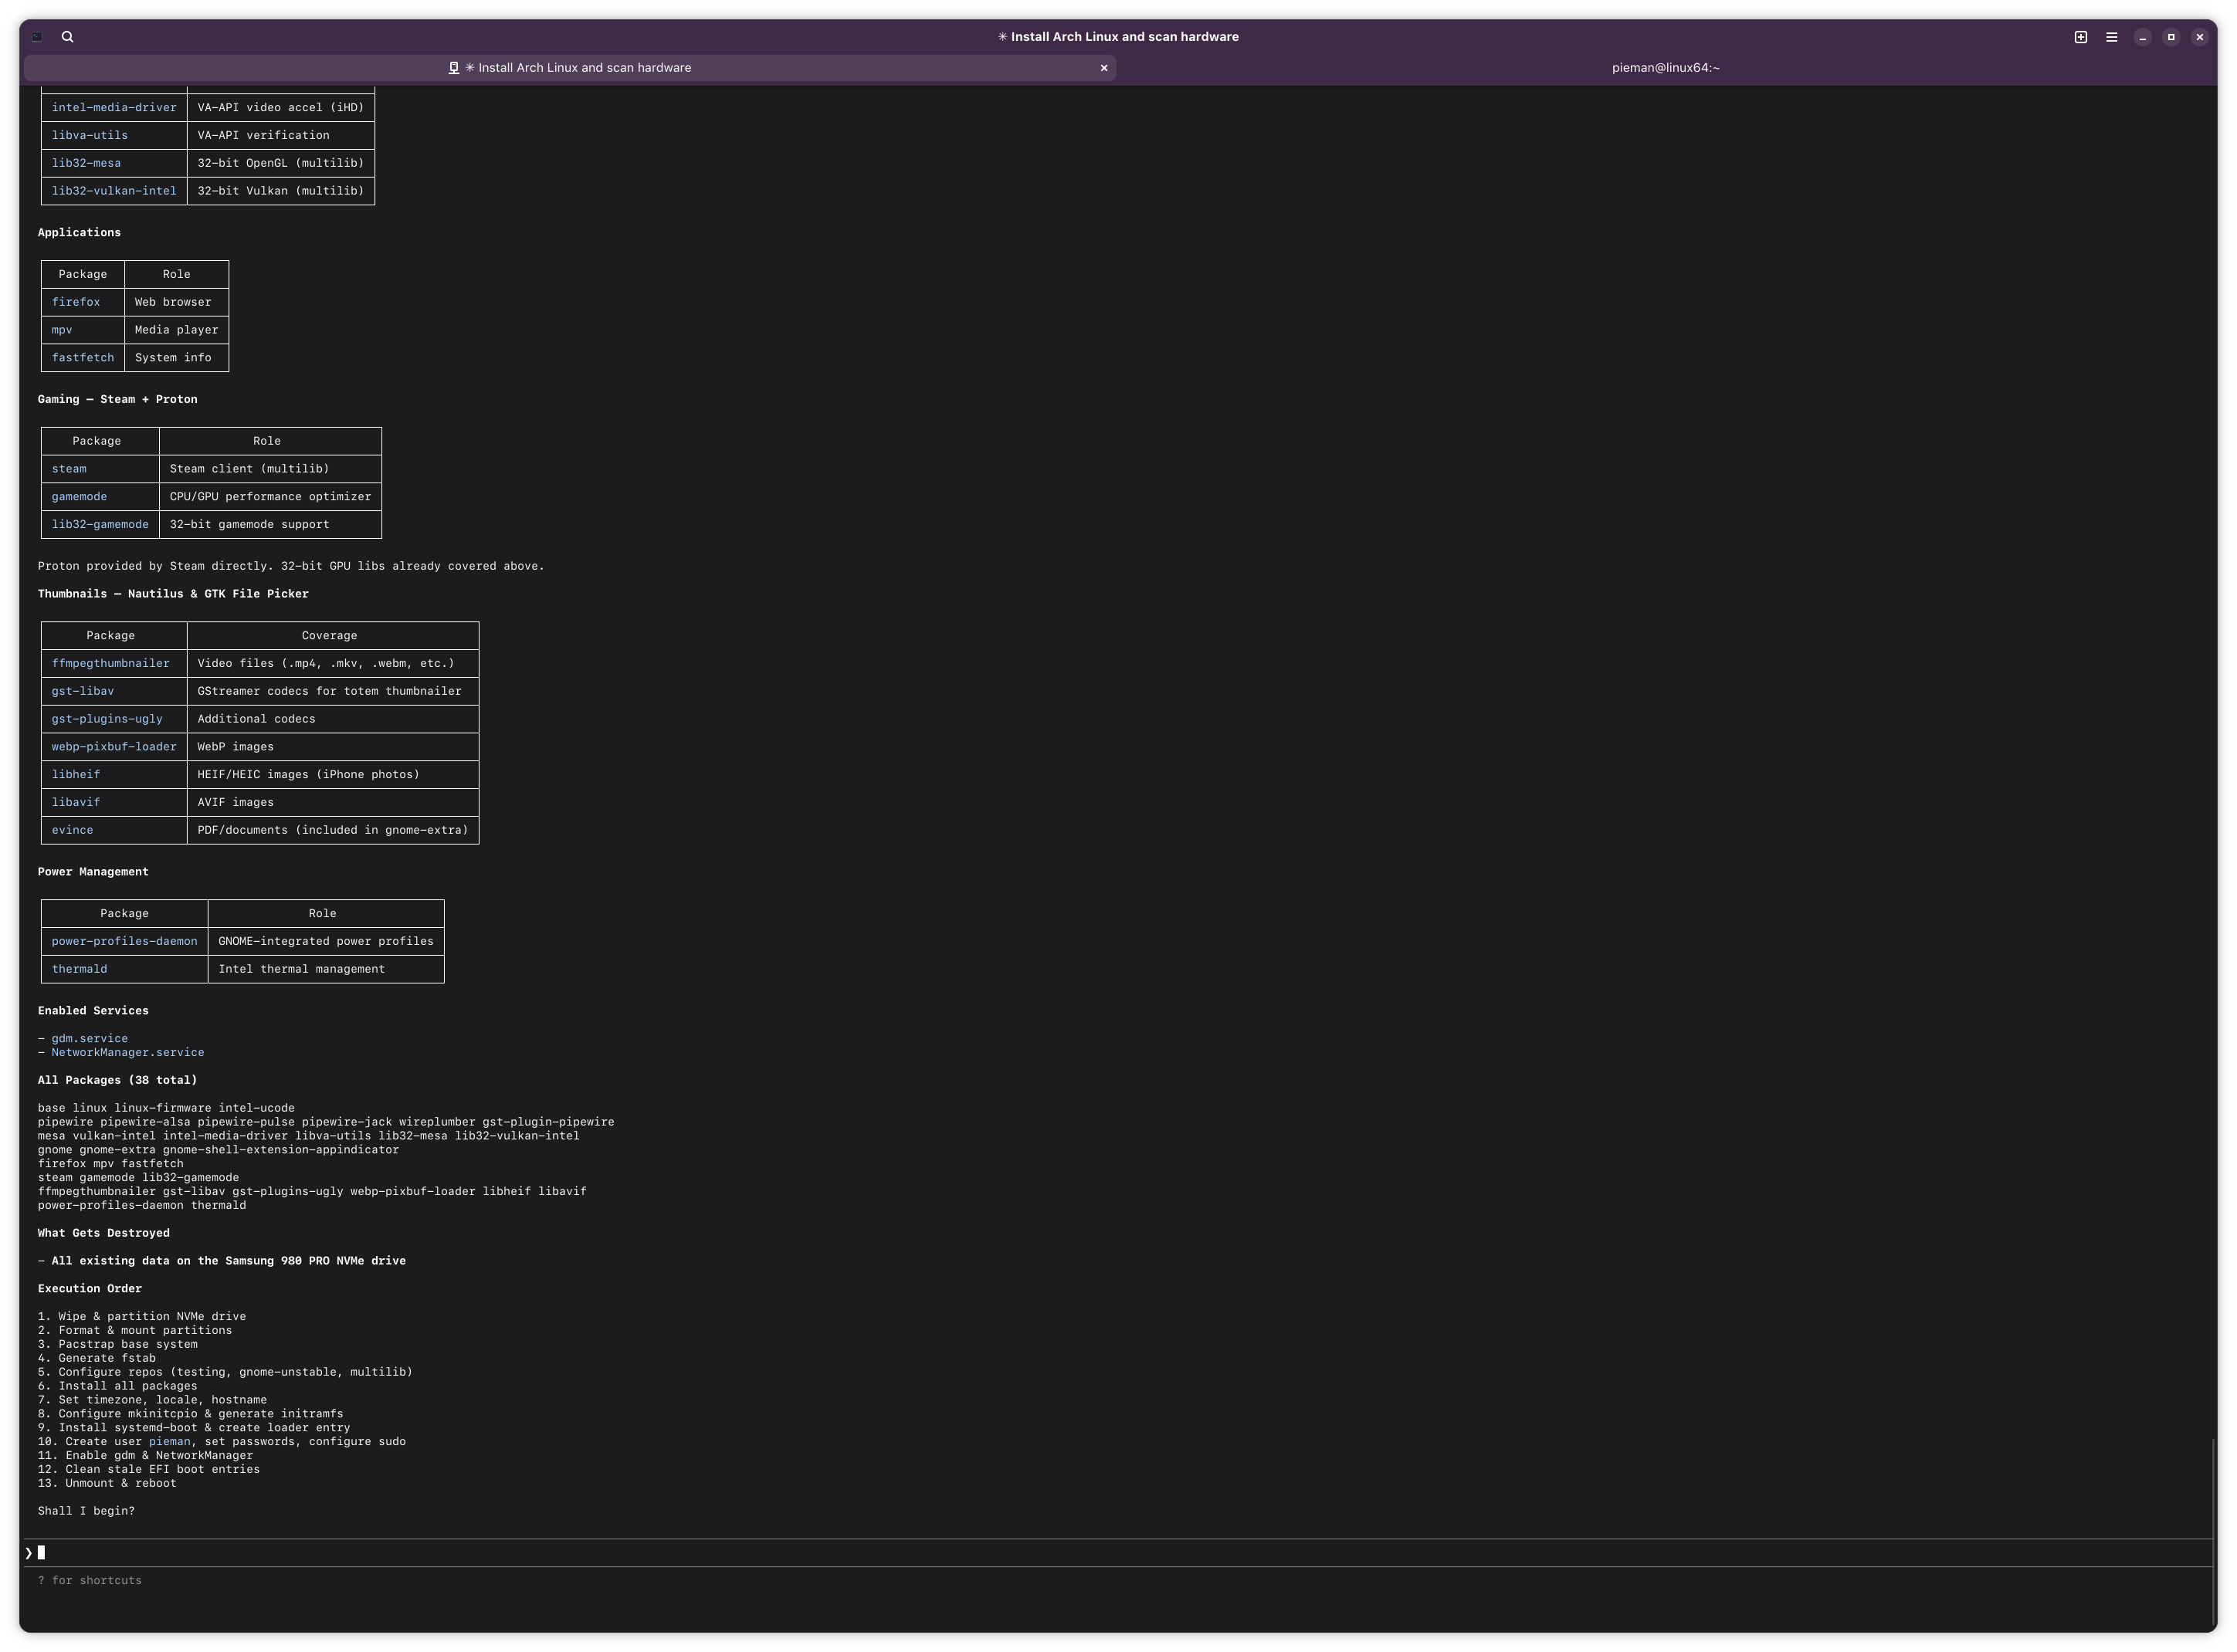Switch to the pieman@linux64:~ tab

pos(1665,68)
